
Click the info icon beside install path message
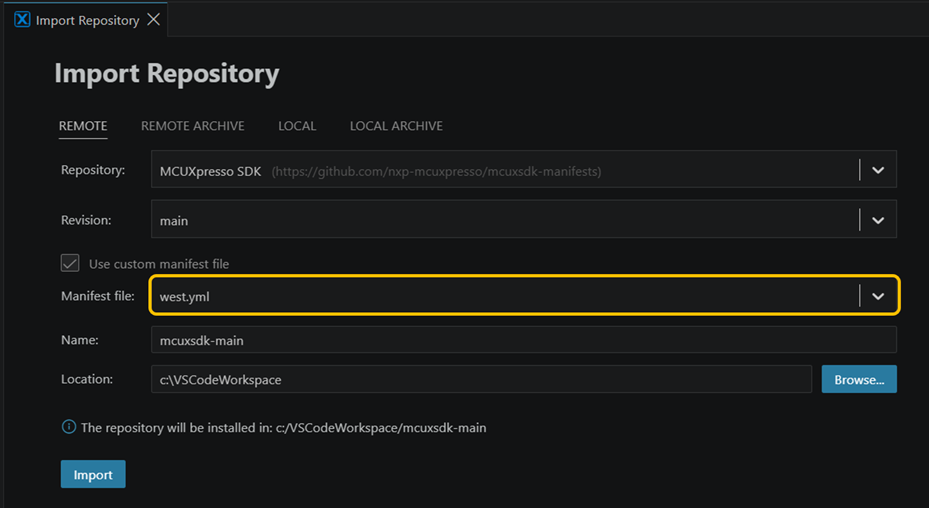pos(69,427)
